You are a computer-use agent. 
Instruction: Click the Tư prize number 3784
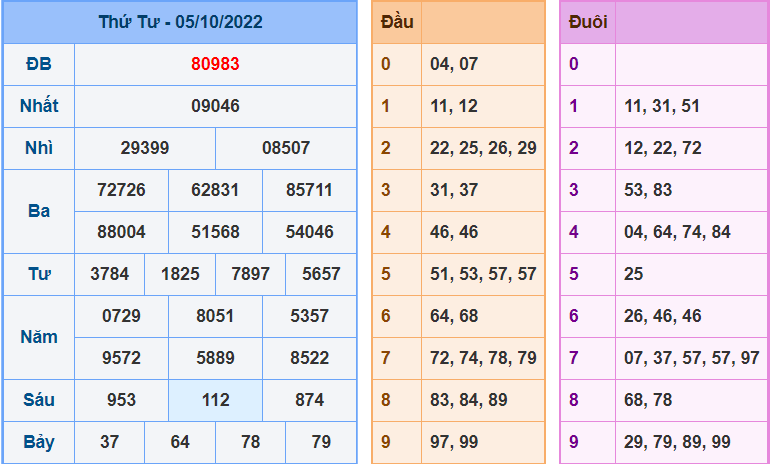click(110, 274)
